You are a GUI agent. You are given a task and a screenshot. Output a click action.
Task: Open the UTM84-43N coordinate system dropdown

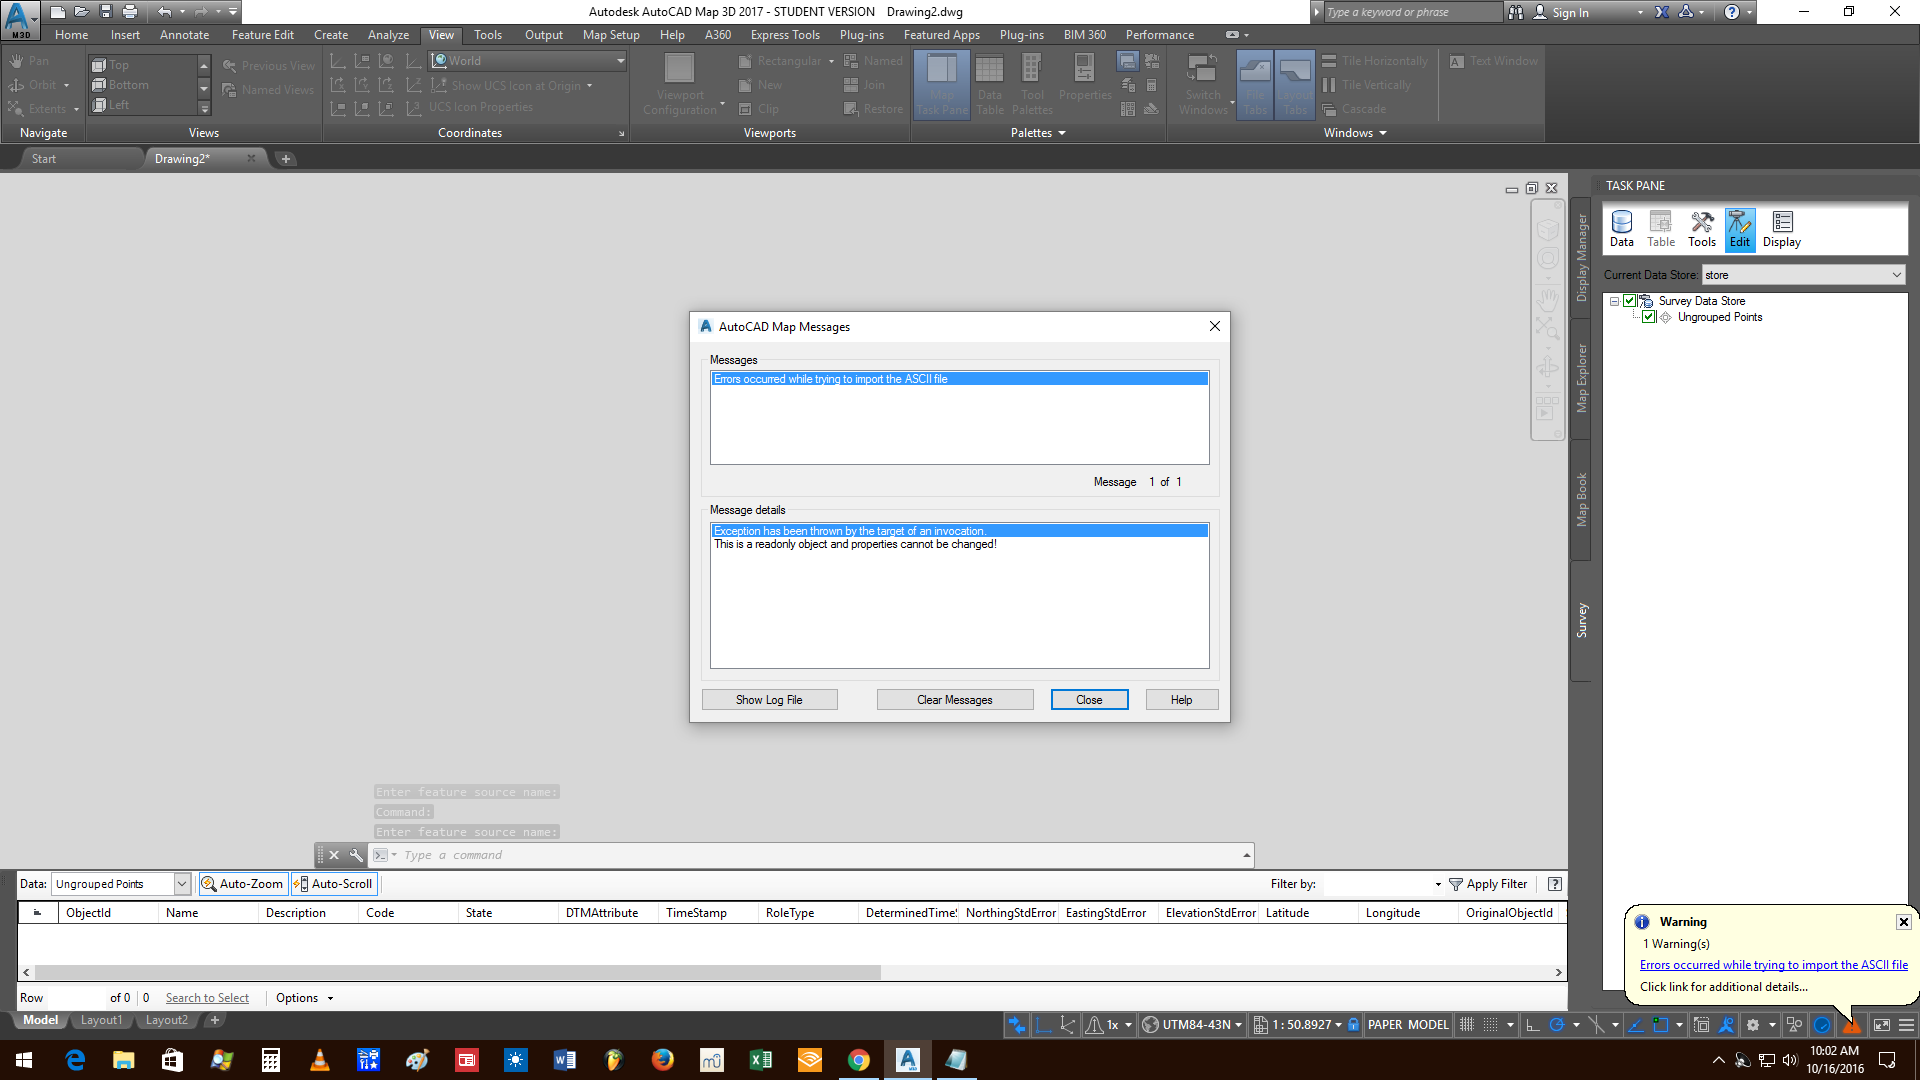pyautogui.click(x=1237, y=1024)
